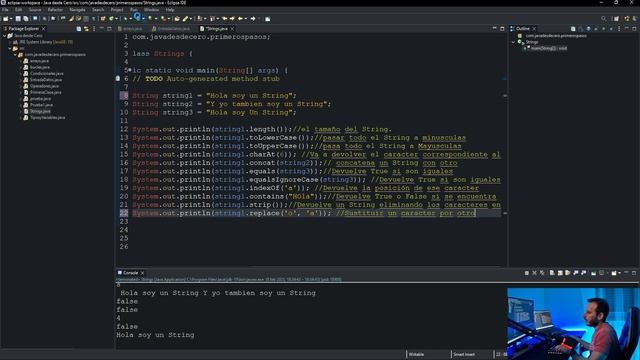
Task: Close the Outline view tab
Action: 534,29
